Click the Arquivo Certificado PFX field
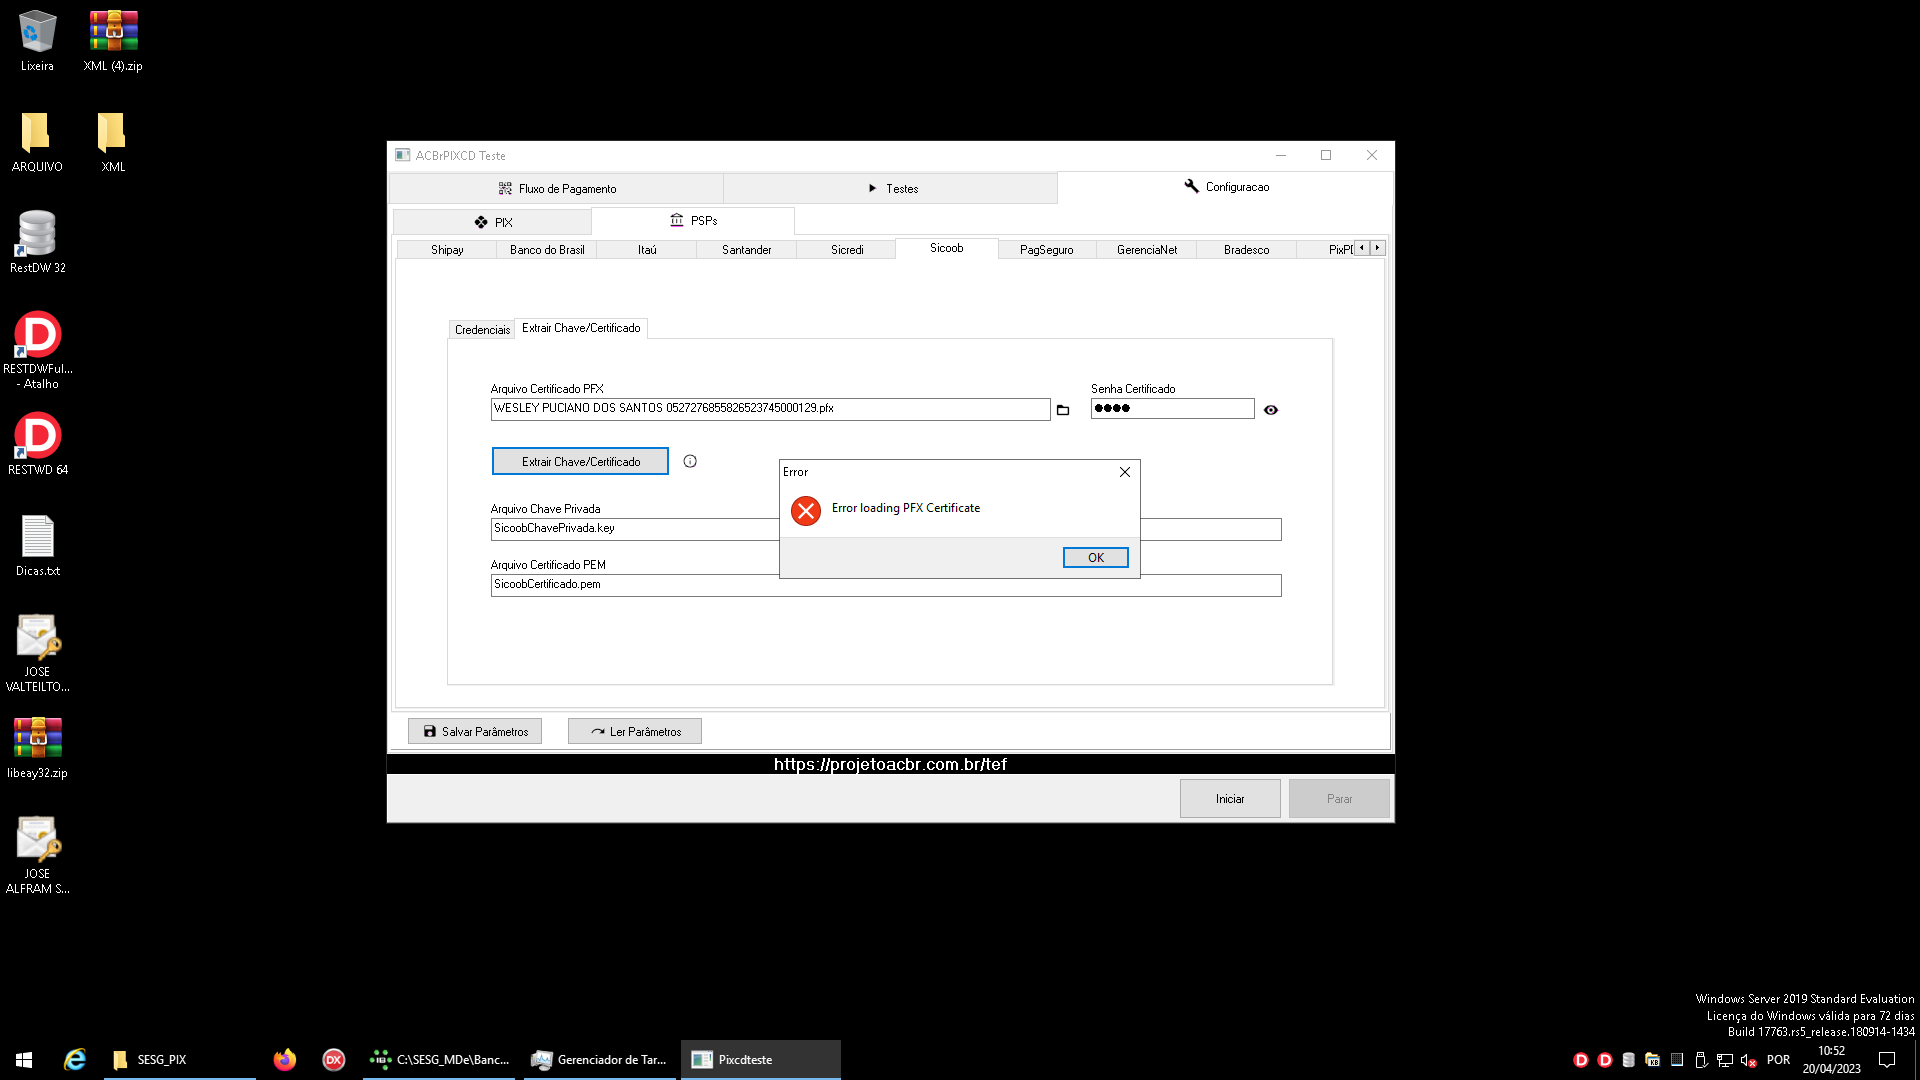The width and height of the screenshot is (1920, 1080). coord(770,409)
